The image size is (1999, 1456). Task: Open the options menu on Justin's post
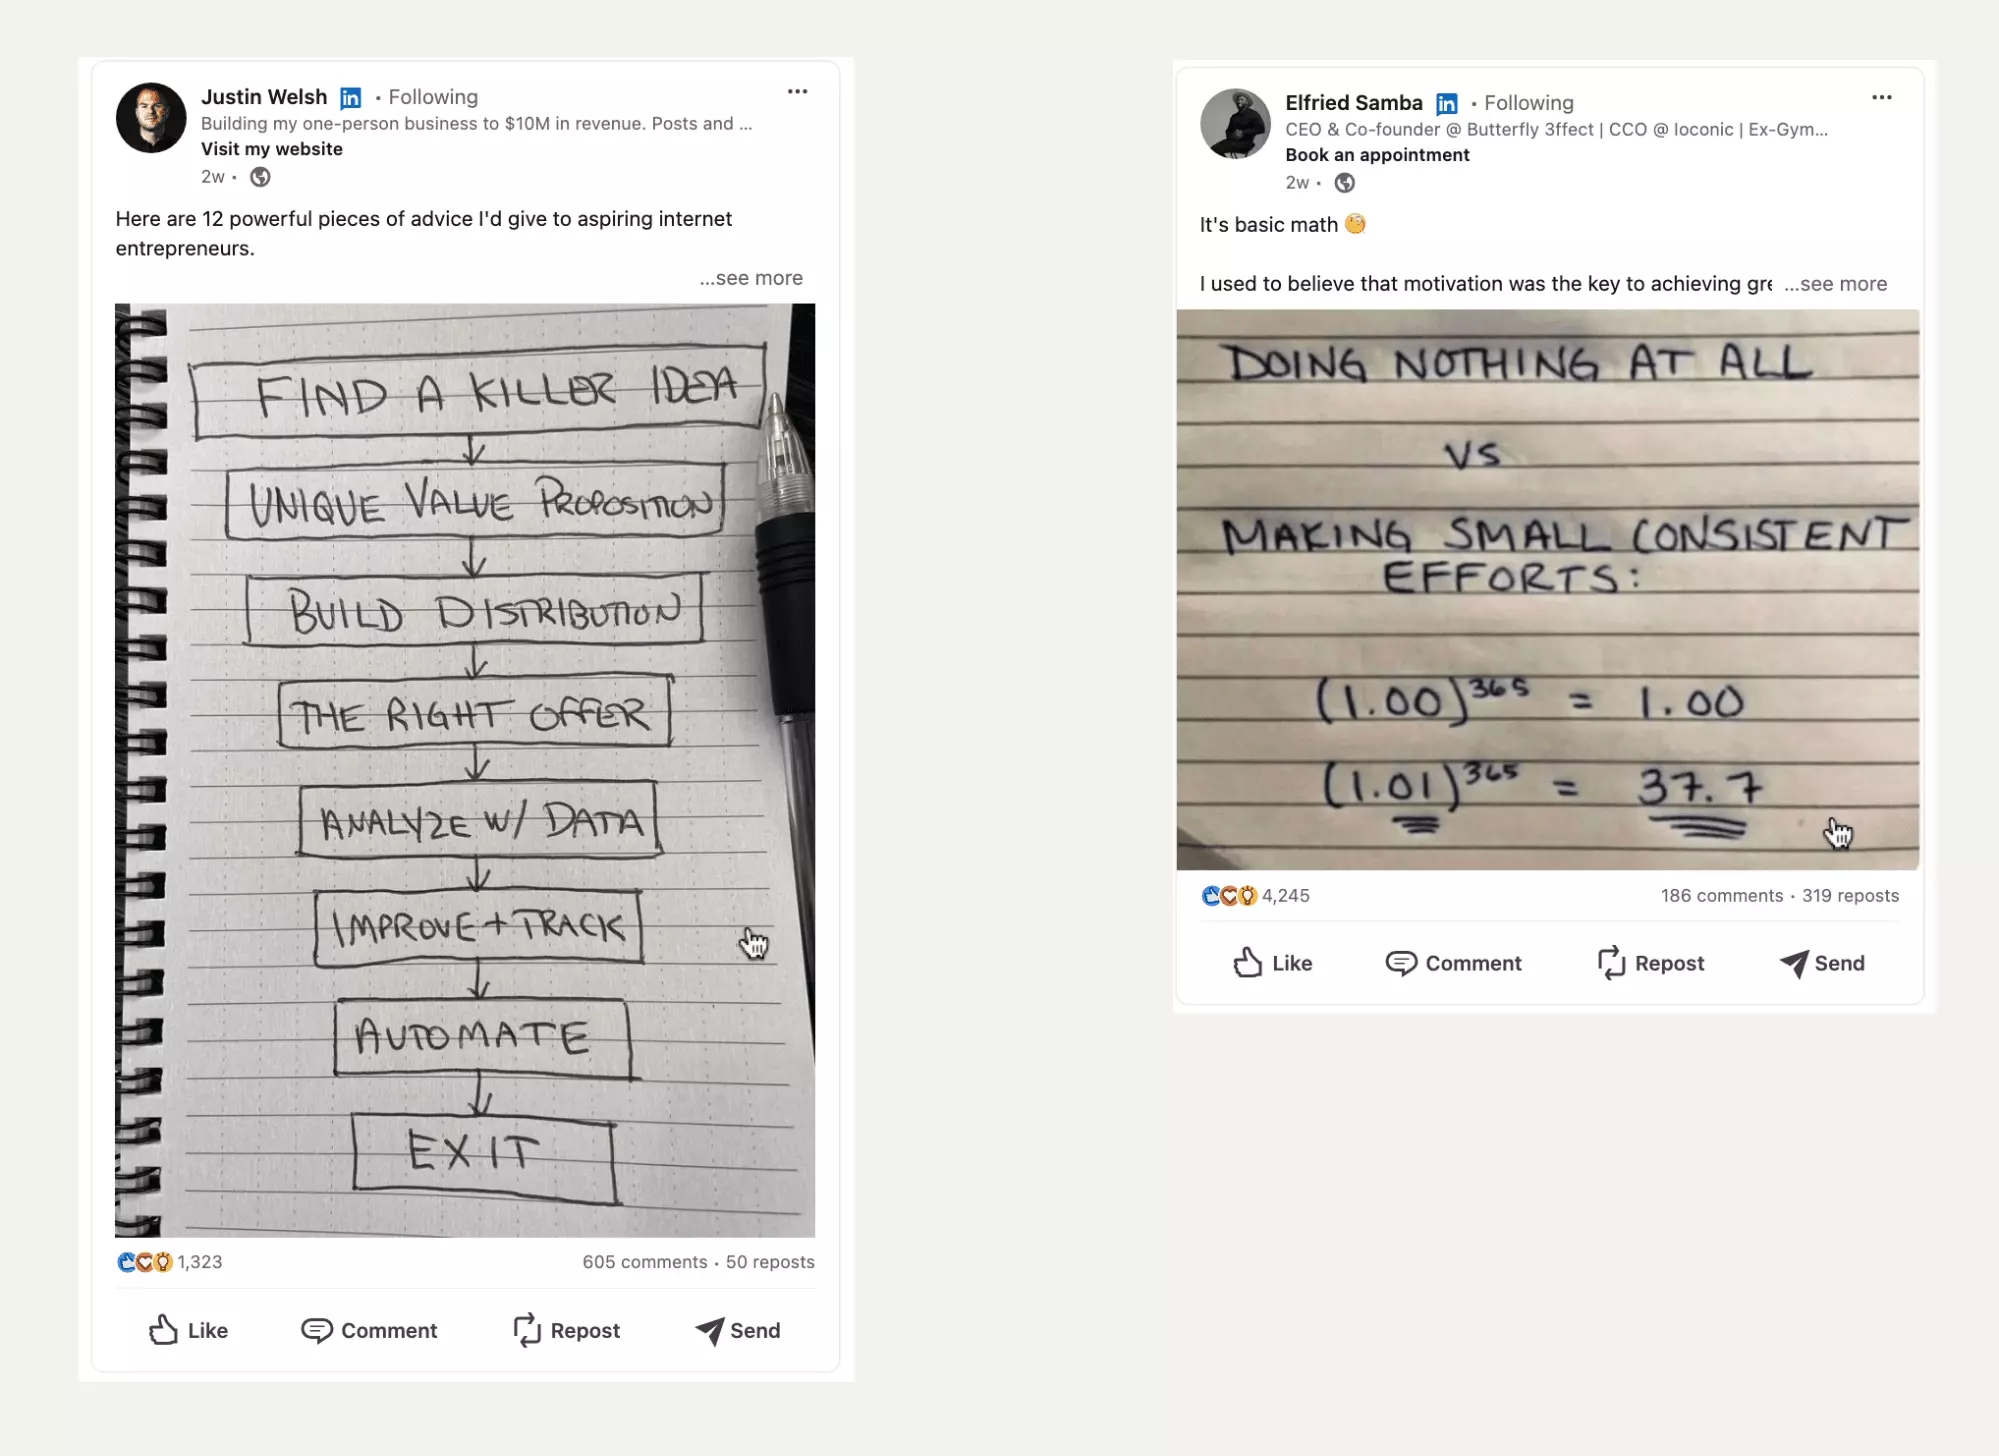pos(797,91)
